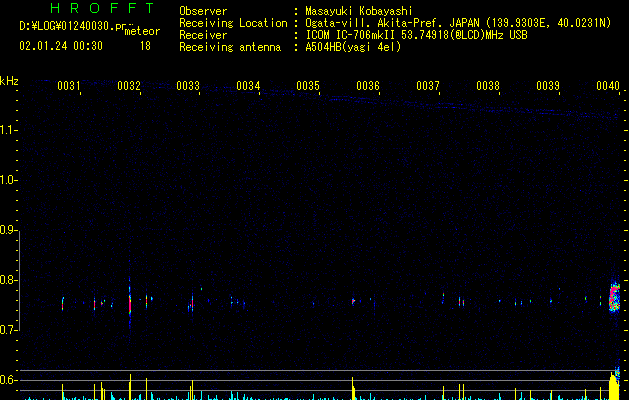Select the Receiving Location label

[x=233, y=23]
